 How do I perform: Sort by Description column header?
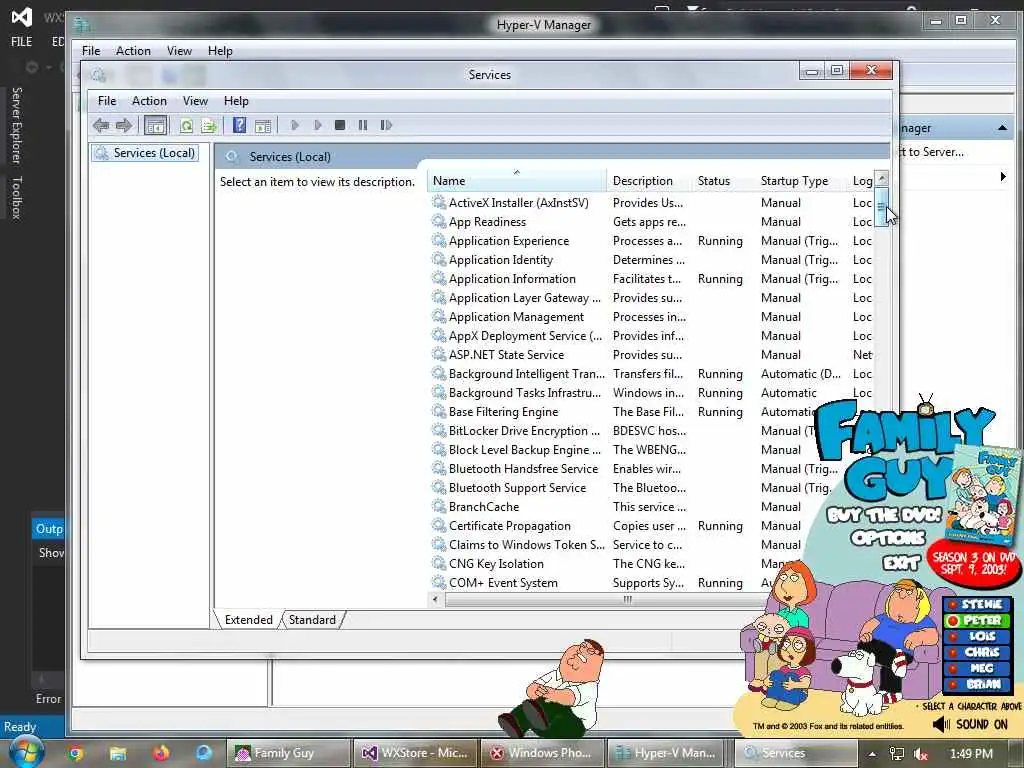[x=649, y=181]
